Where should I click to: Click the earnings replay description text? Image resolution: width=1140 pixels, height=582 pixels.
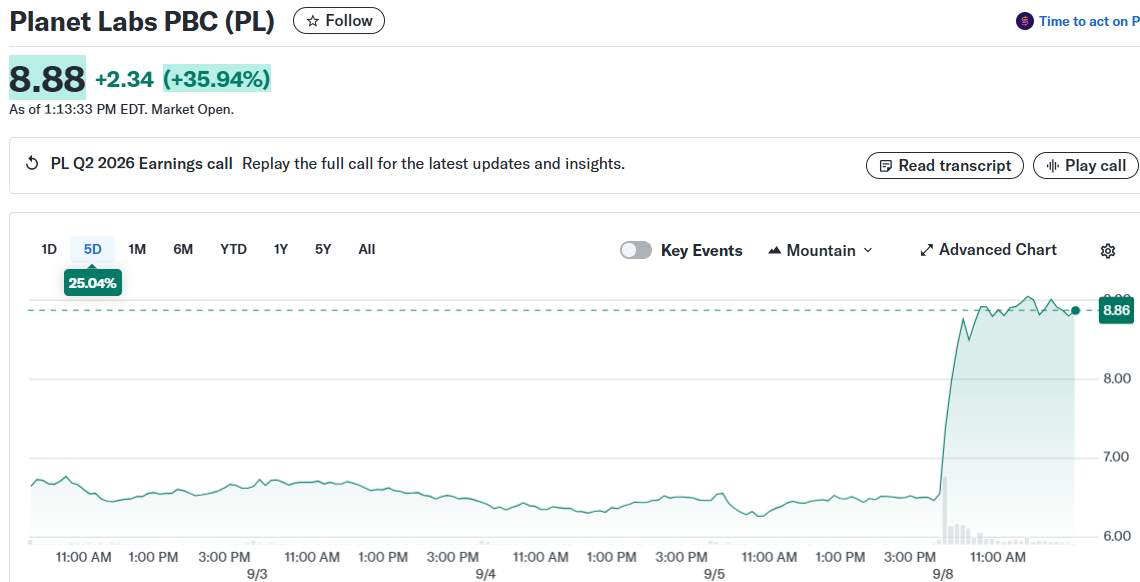(433, 163)
